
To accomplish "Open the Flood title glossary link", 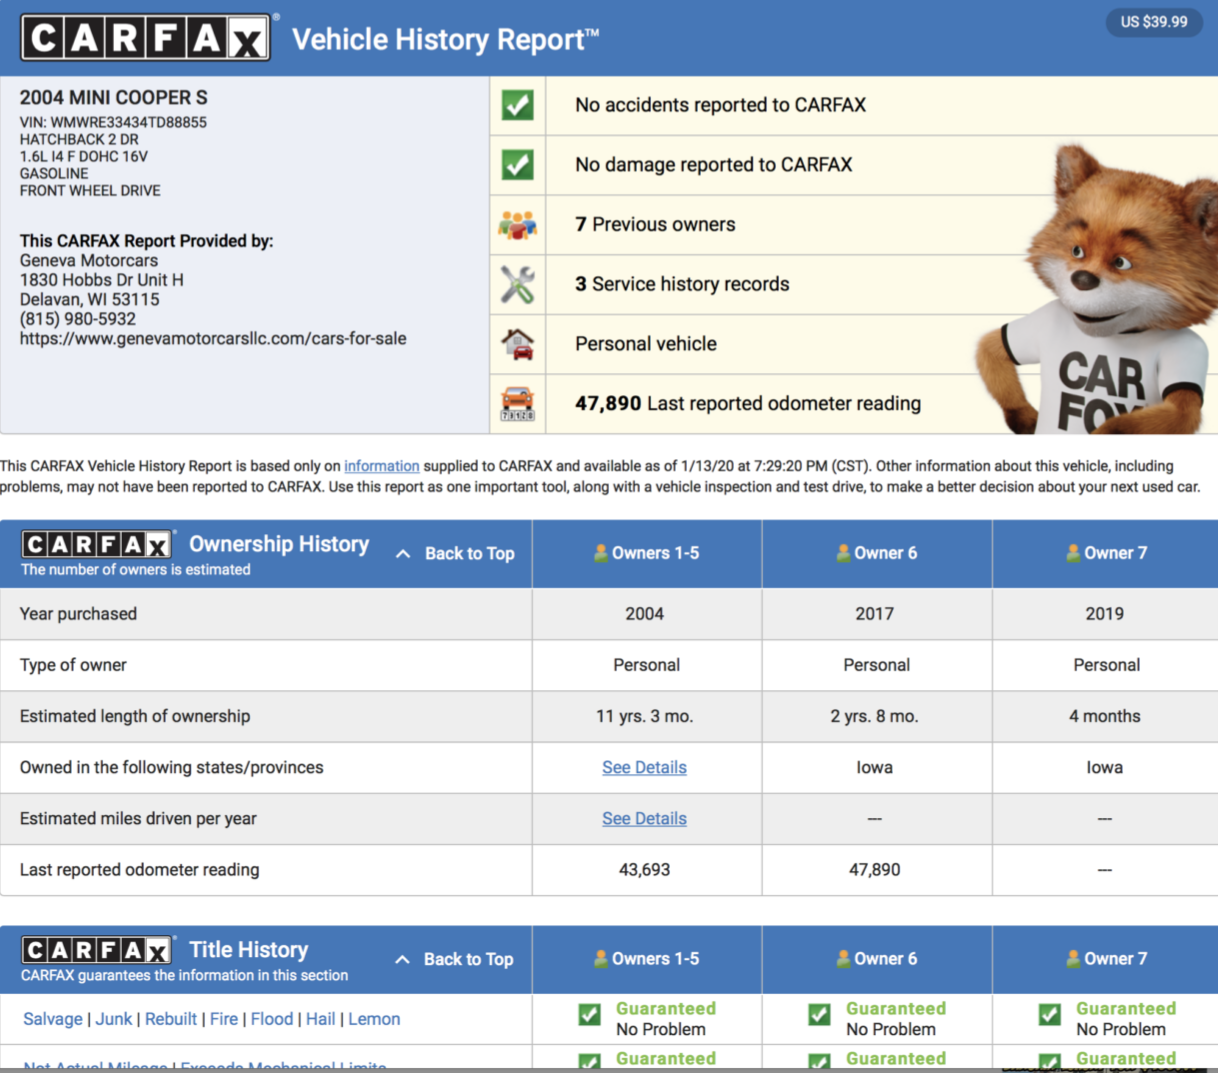I will [272, 1019].
